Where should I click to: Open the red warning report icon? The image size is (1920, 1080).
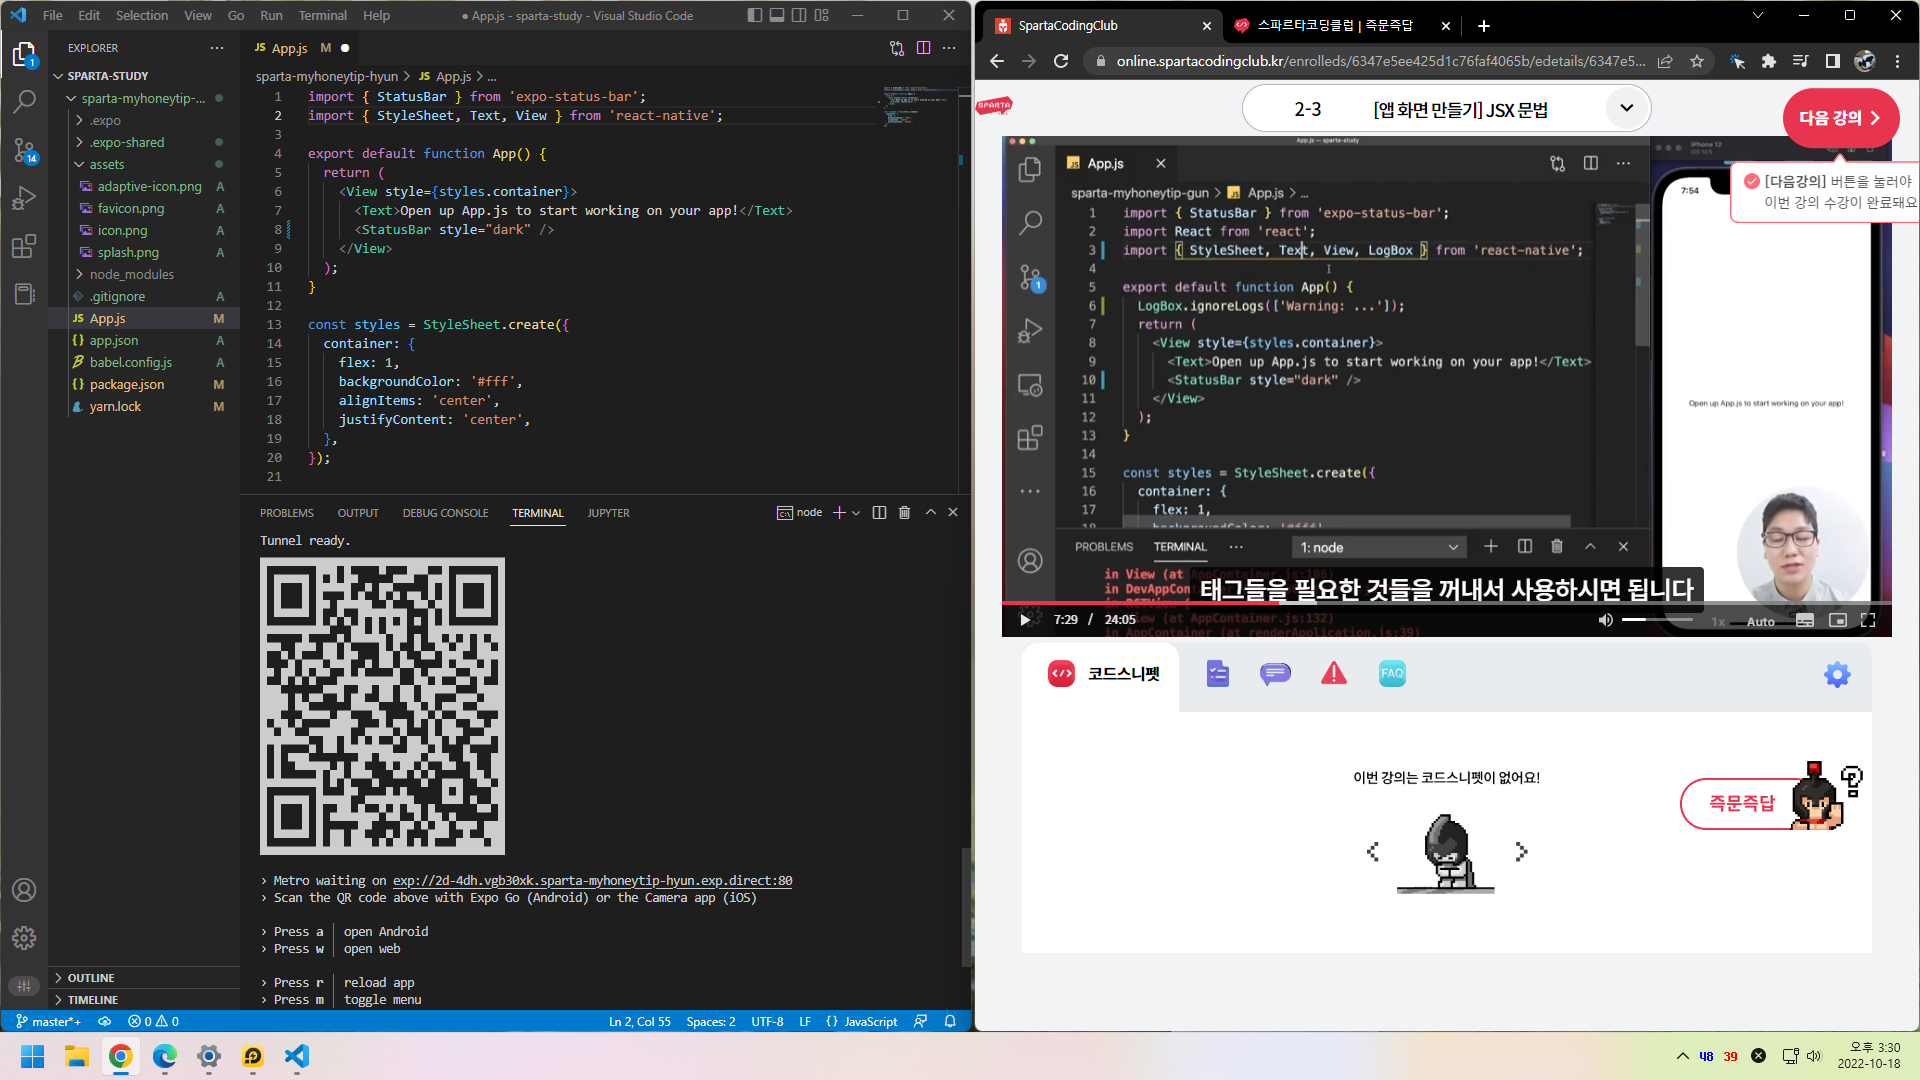[1334, 674]
